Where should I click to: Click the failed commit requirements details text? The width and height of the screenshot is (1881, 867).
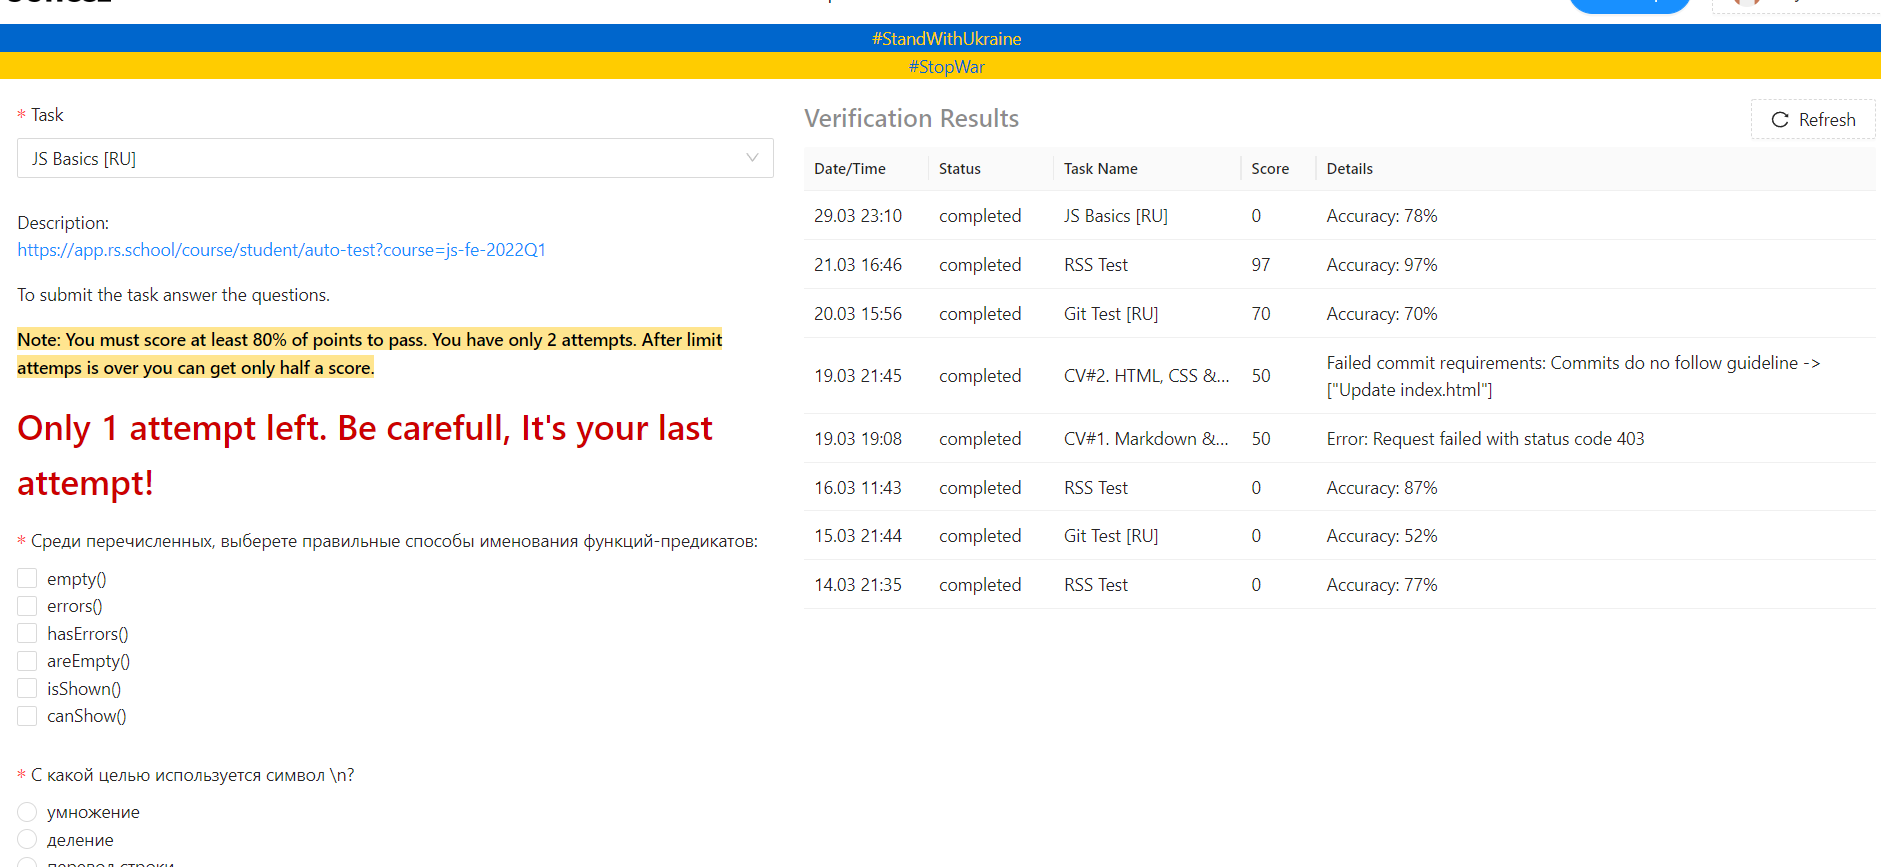coord(1573,376)
